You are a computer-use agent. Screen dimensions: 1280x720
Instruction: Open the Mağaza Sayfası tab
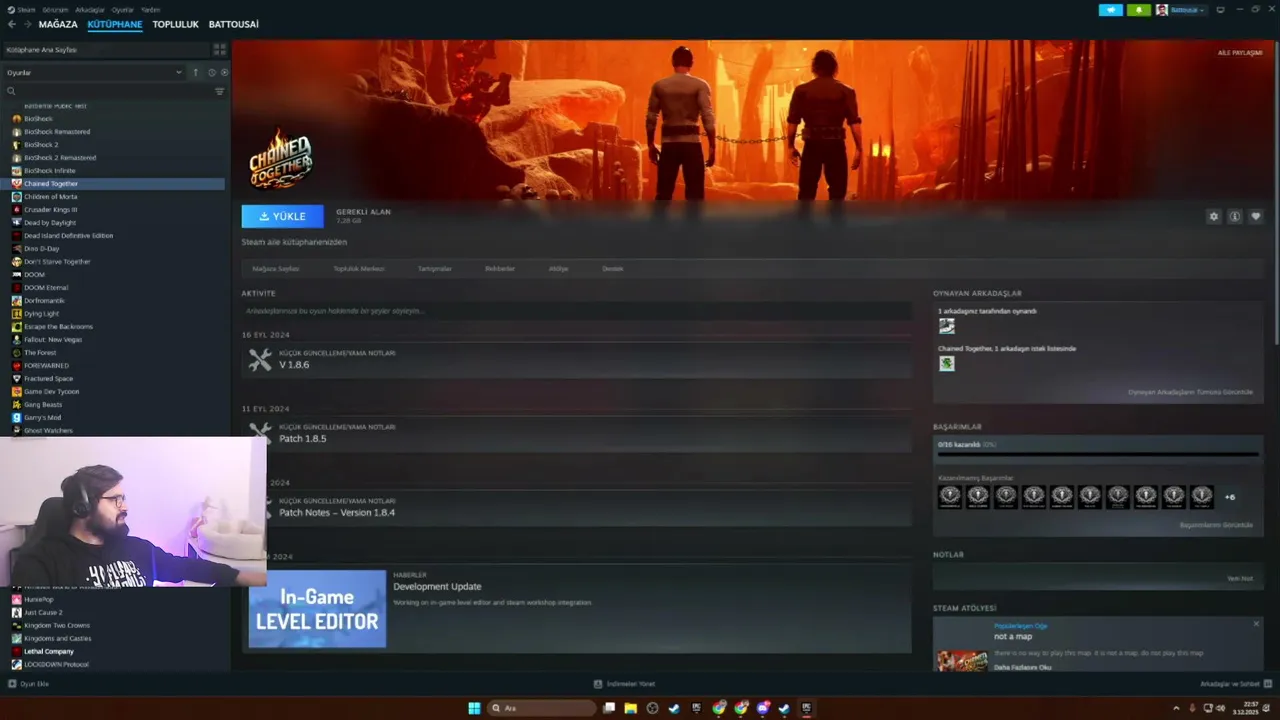(x=275, y=269)
